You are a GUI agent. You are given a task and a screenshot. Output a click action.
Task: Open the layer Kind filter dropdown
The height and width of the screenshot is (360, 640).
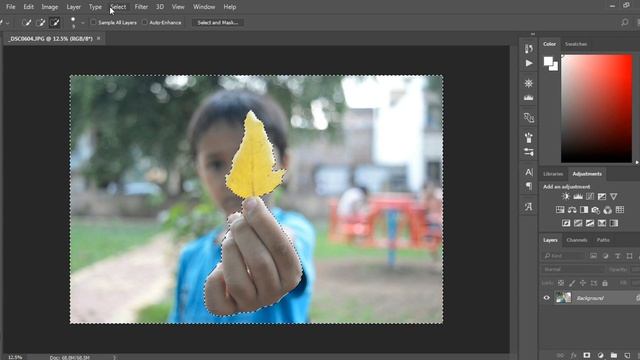(x=564, y=256)
